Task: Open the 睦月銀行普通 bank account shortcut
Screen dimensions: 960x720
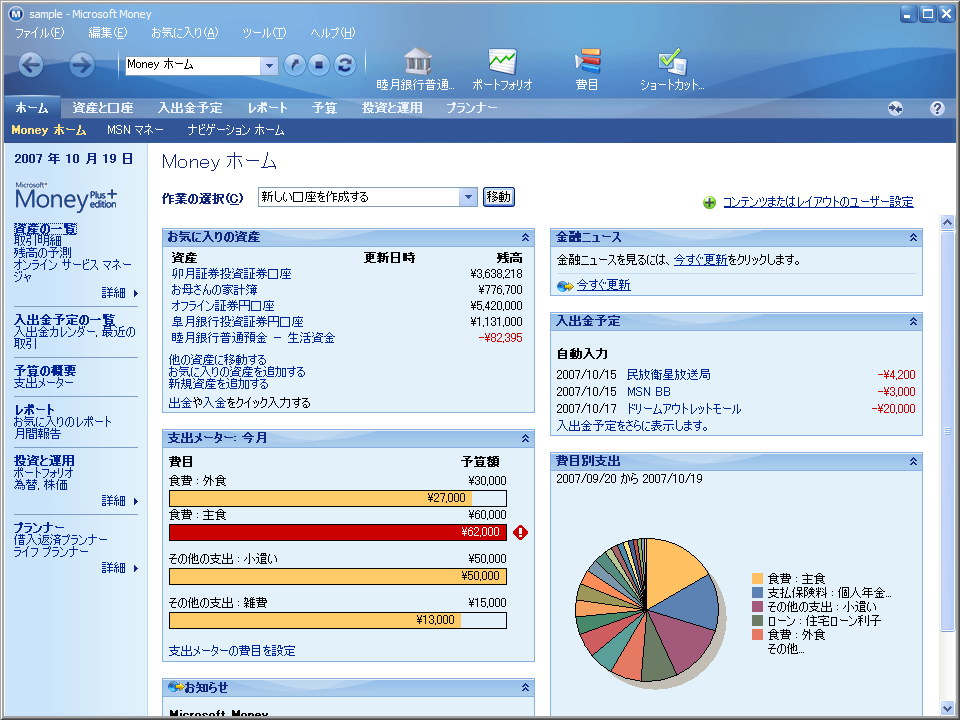Action: coord(416,69)
